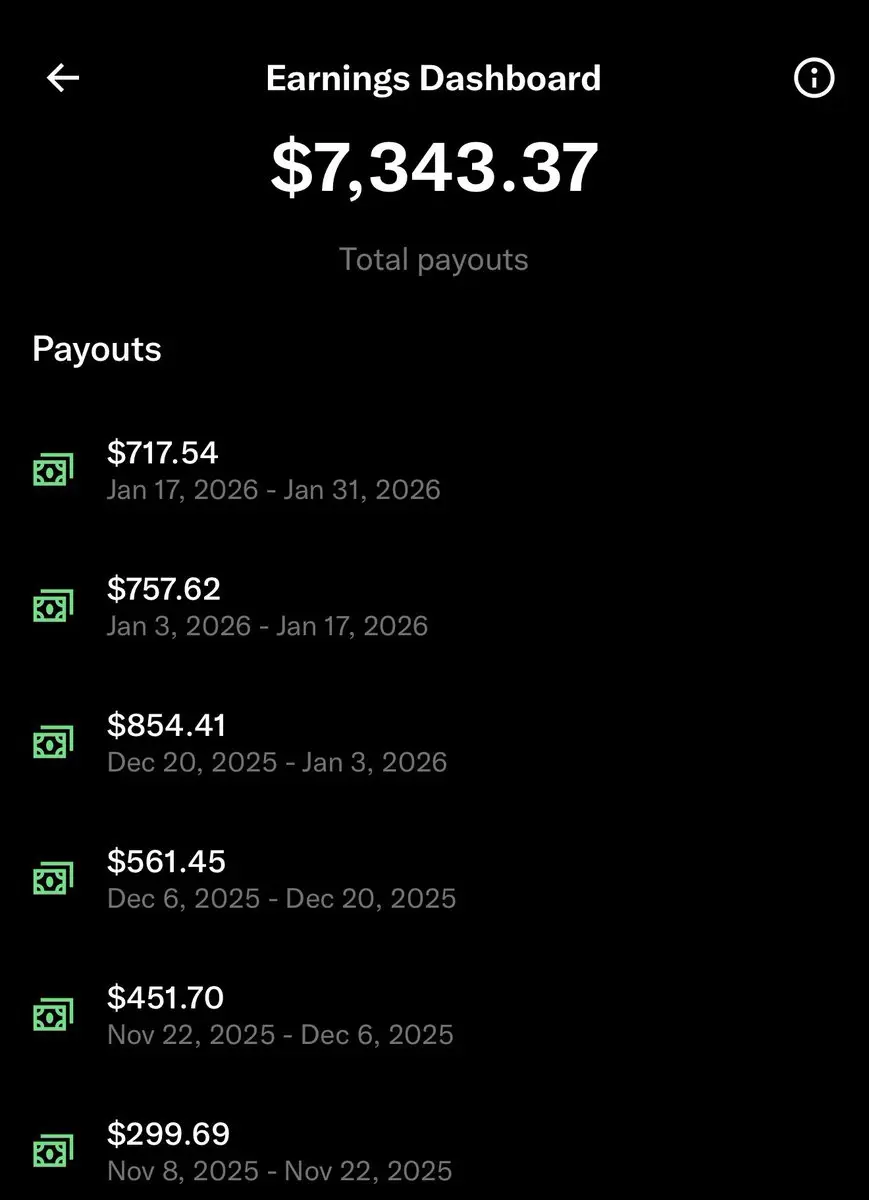Viewport: 869px width, 1200px height.
Task: Click the Total payouts label
Action: [434, 260]
